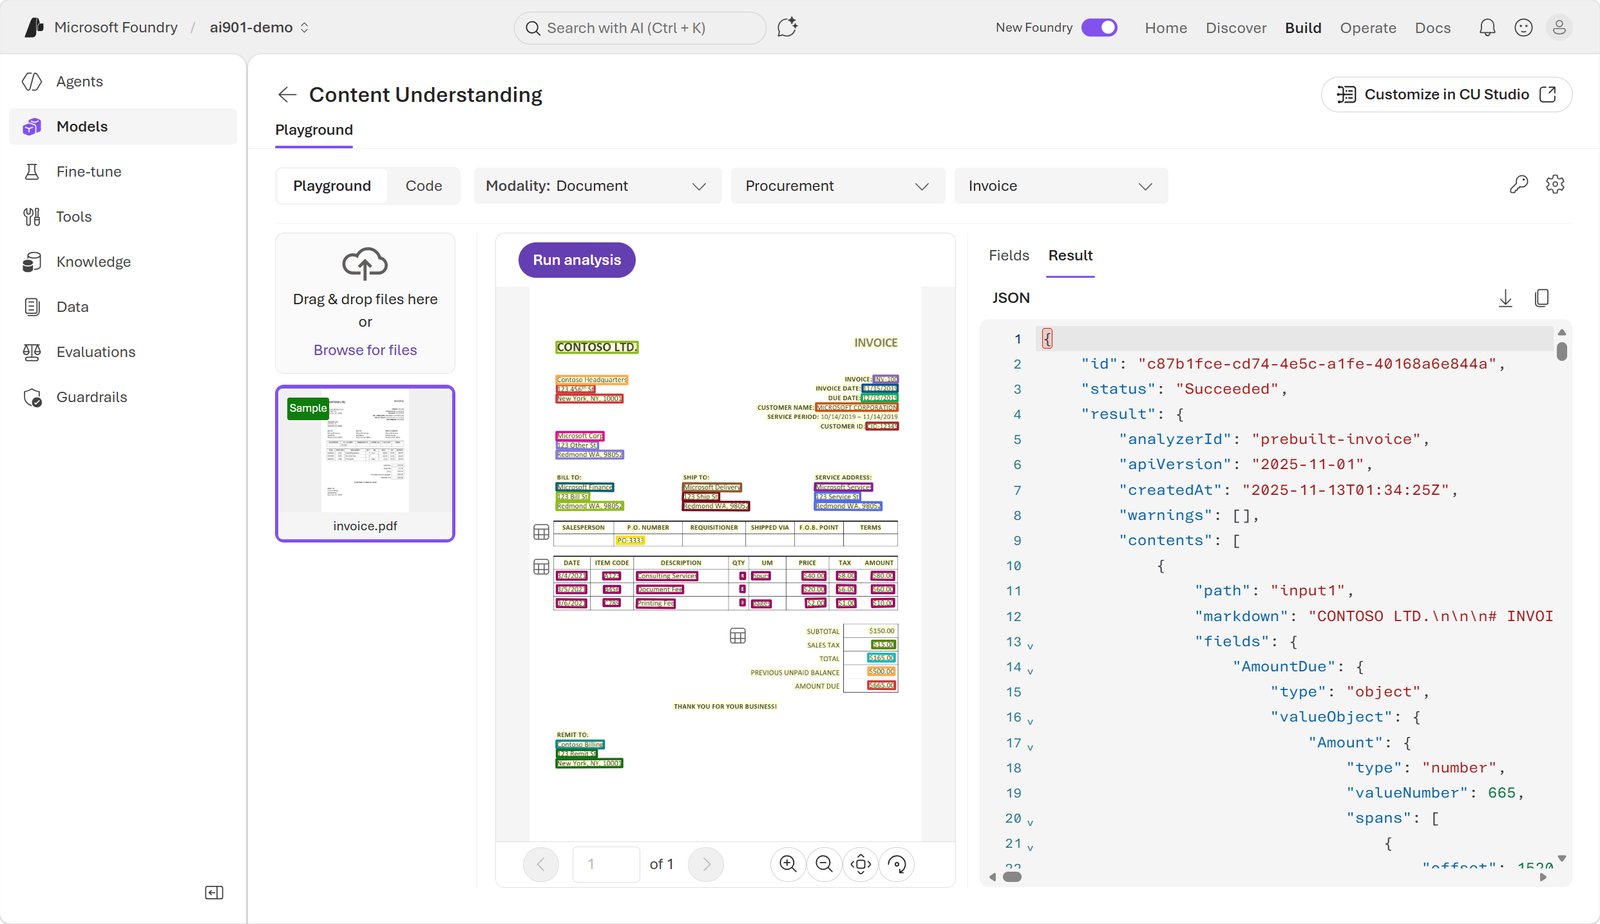Switch to the Code tab

pos(424,186)
